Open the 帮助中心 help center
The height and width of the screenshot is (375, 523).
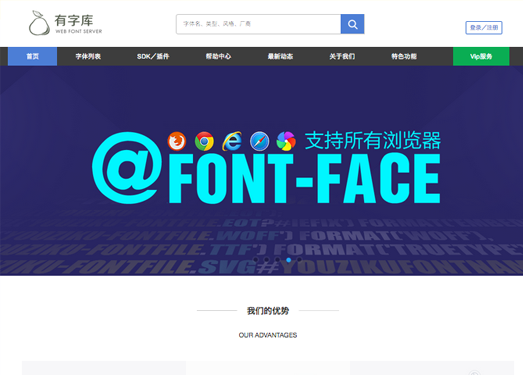point(218,56)
